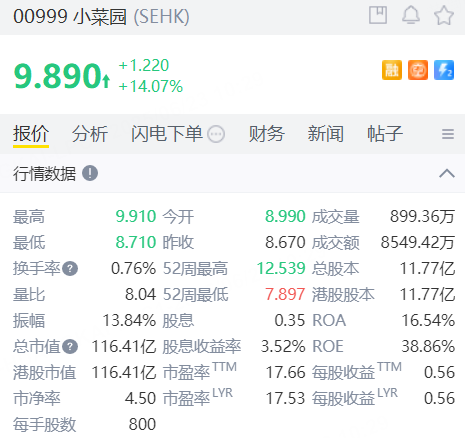The height and width of the screenshot is (438, 465).
Task: Click the 量比 value 8.04
Action: [140, 294]
